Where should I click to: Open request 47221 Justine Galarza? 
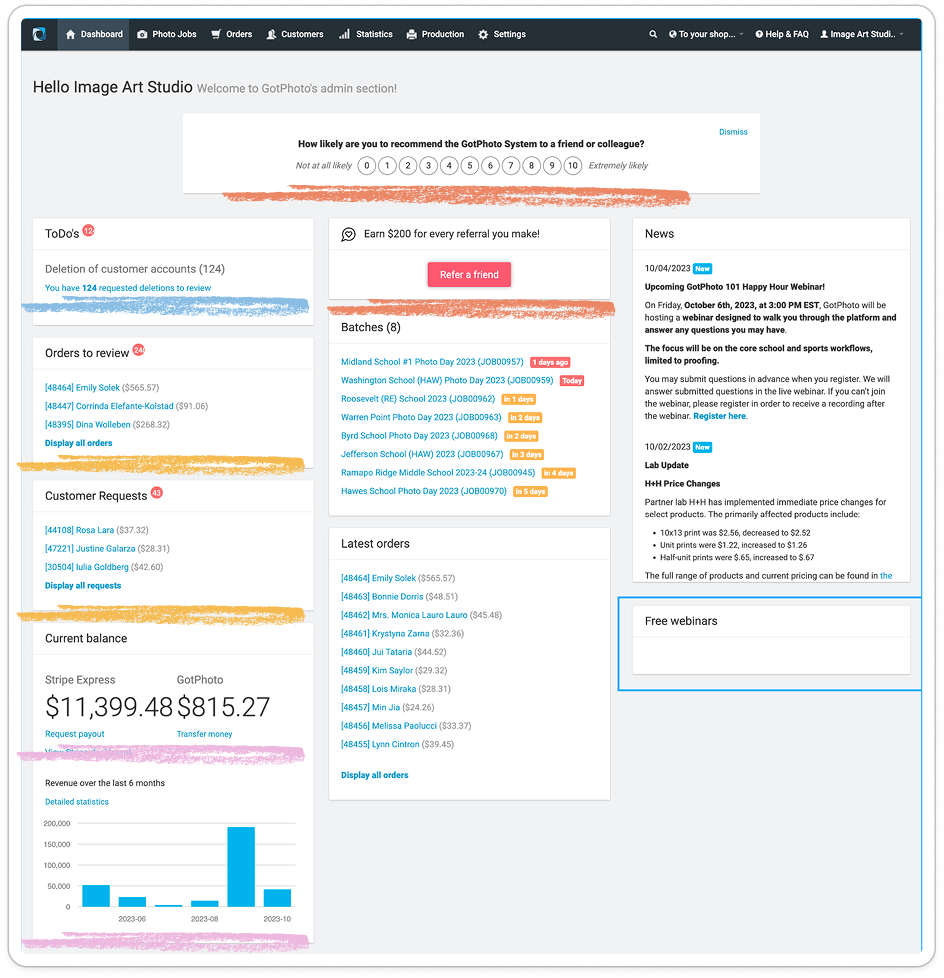tap(90, 549)
